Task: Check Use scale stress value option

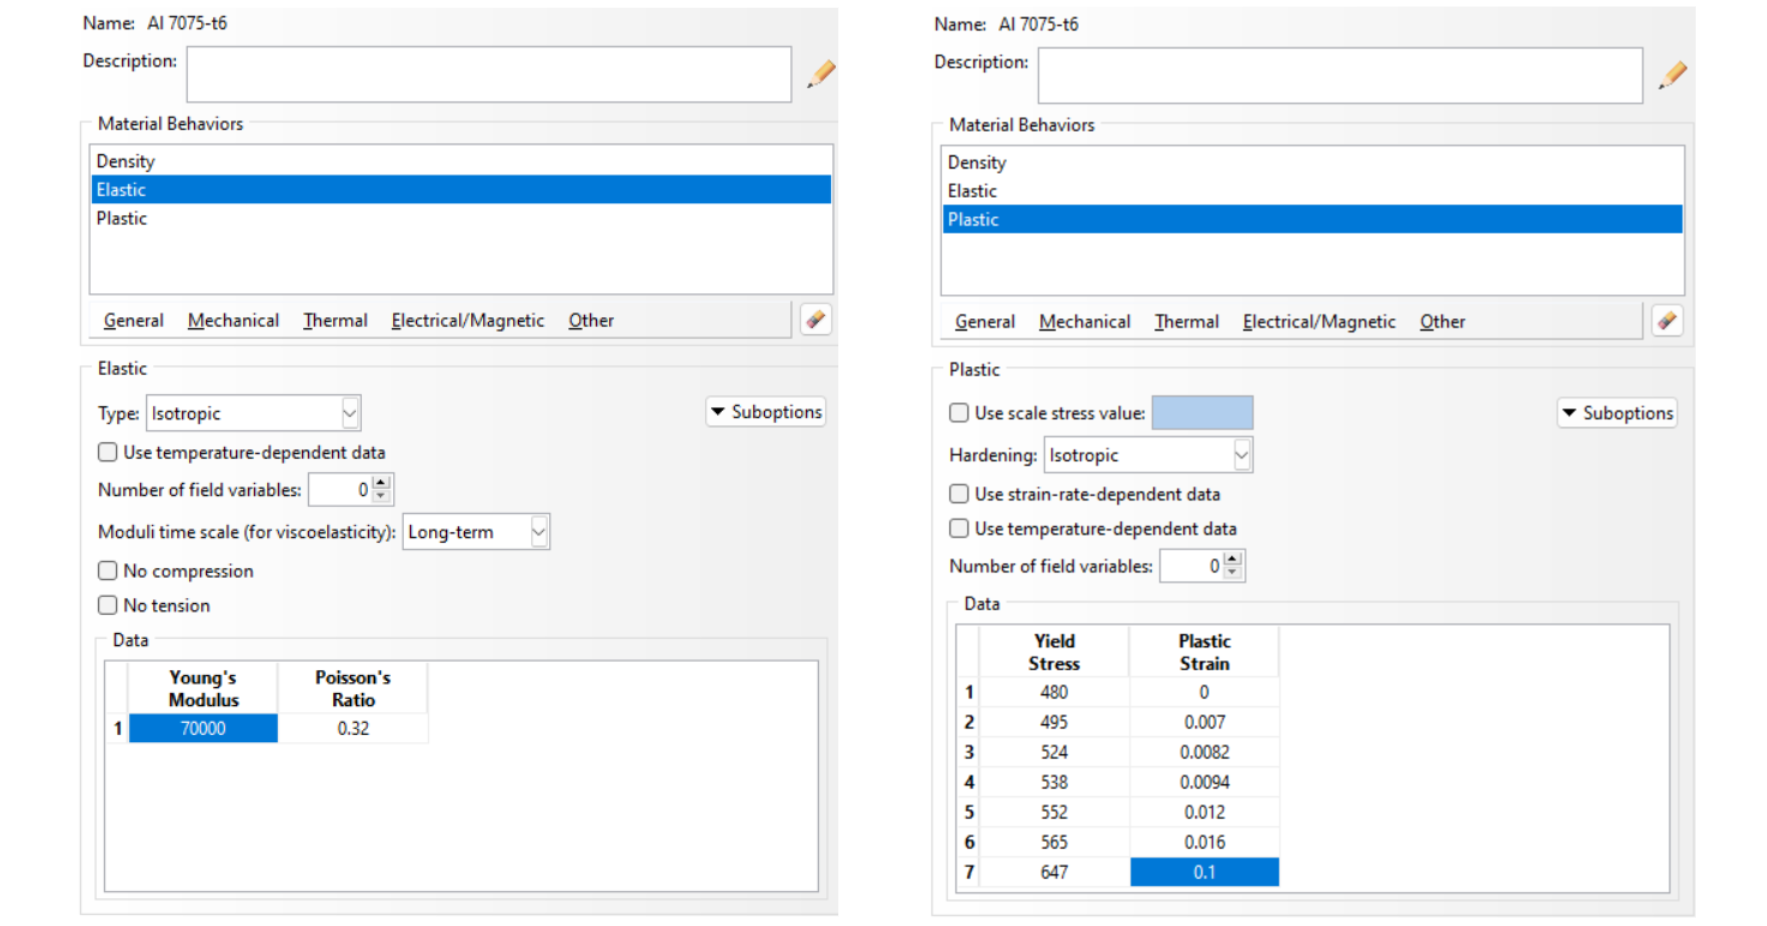Action: (959, 413)
